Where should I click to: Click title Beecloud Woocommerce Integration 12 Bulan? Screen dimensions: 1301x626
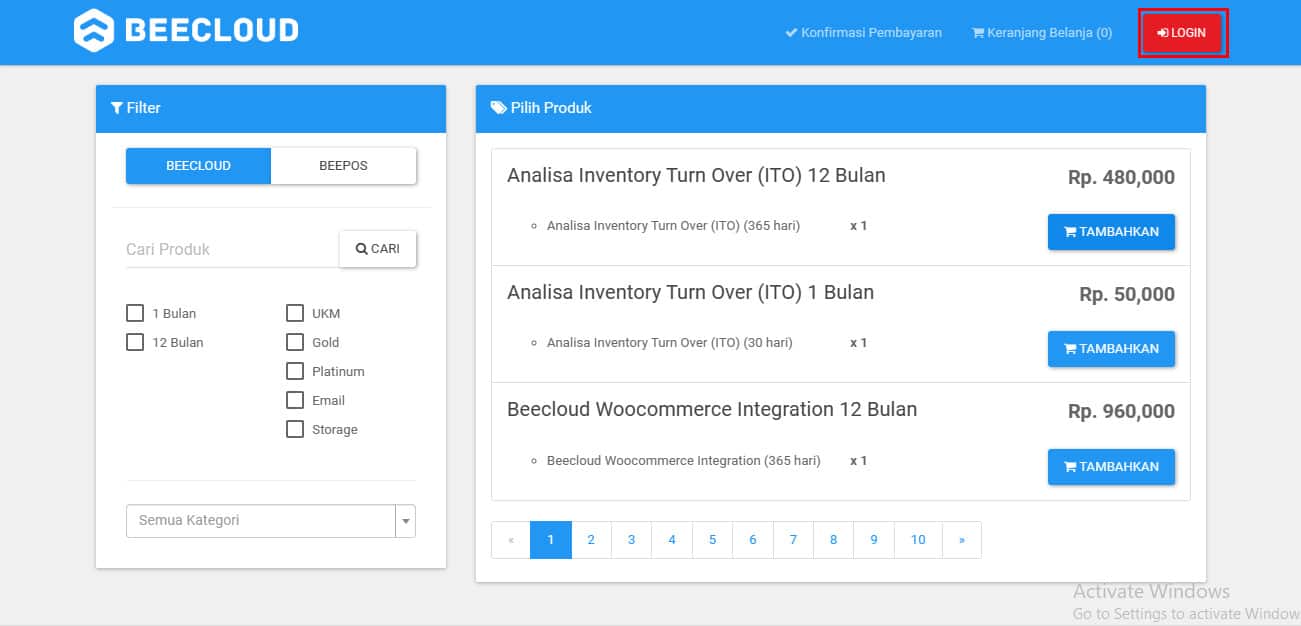pyautogui.click(x=712, y=410)
